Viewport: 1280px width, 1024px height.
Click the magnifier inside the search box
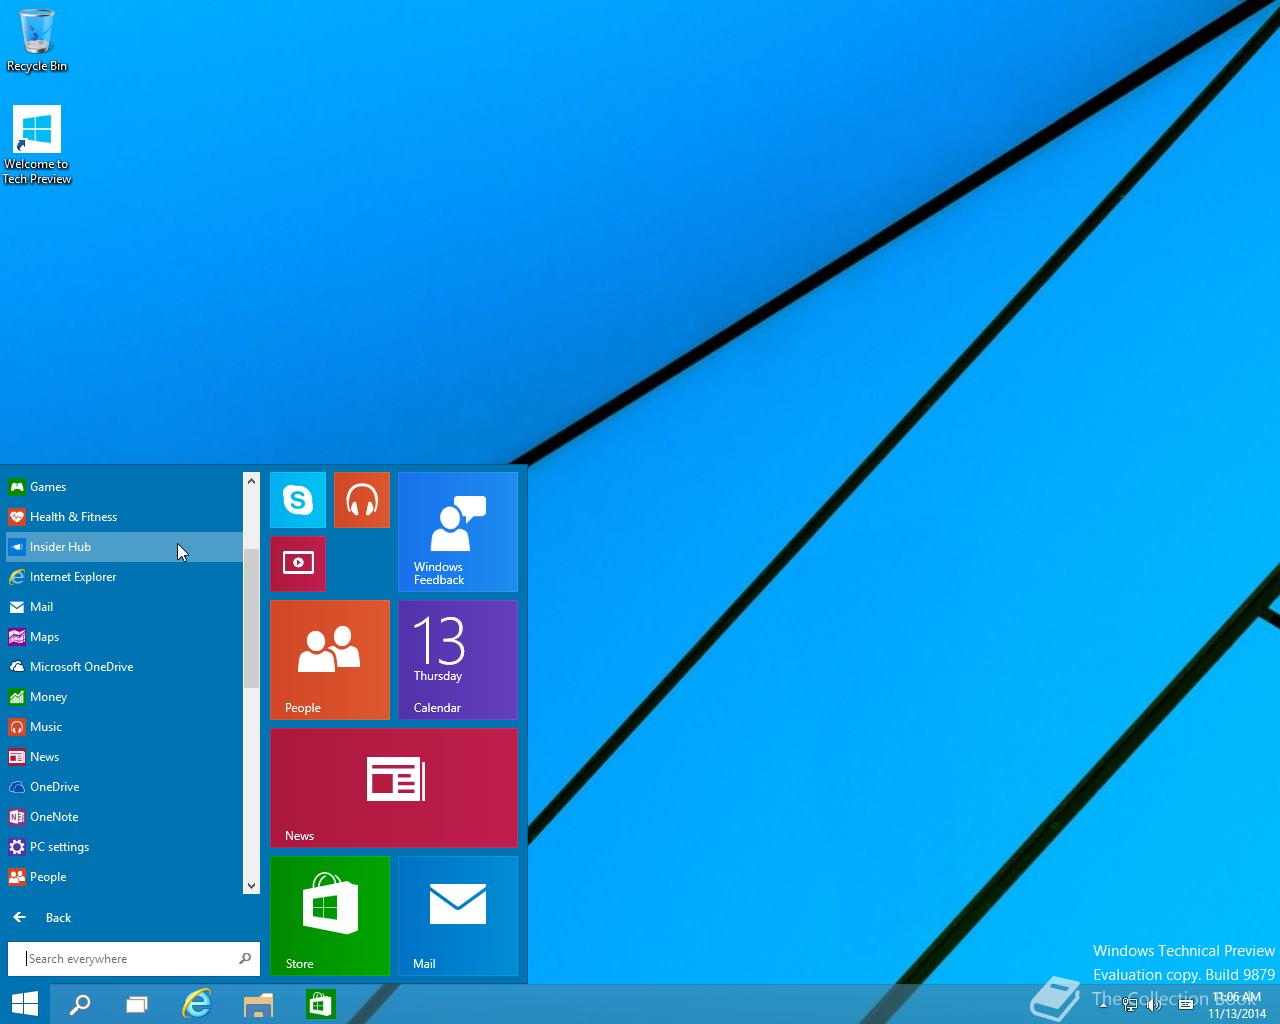tap(245, 959)
